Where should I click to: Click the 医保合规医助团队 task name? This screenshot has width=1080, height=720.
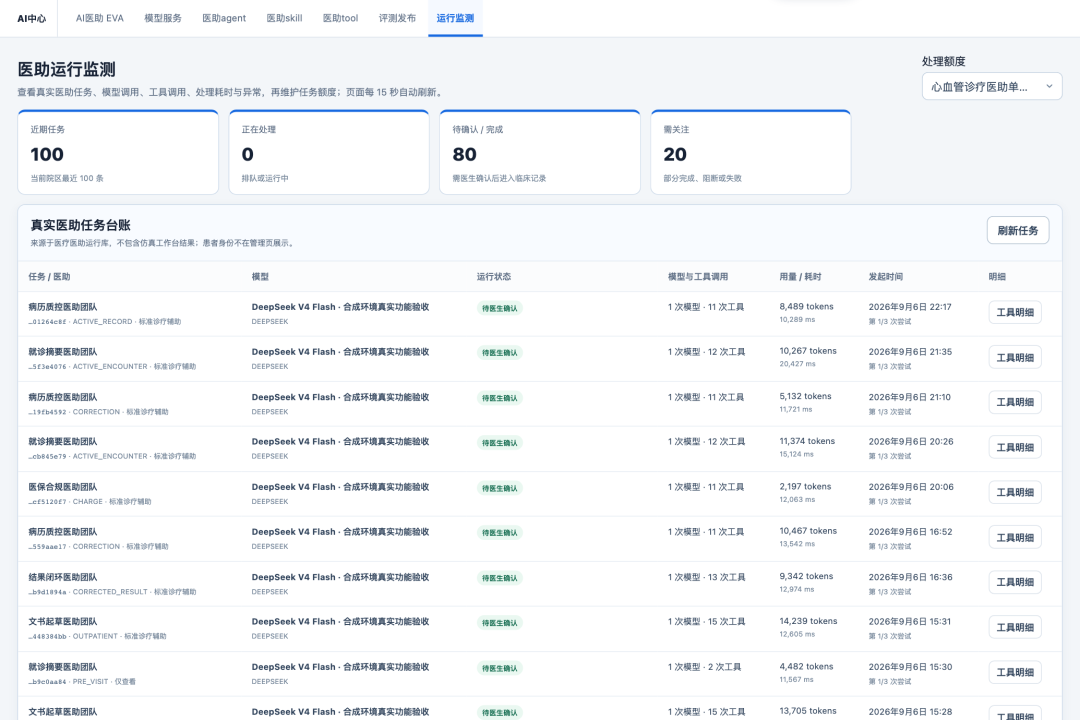click(63, 487)
